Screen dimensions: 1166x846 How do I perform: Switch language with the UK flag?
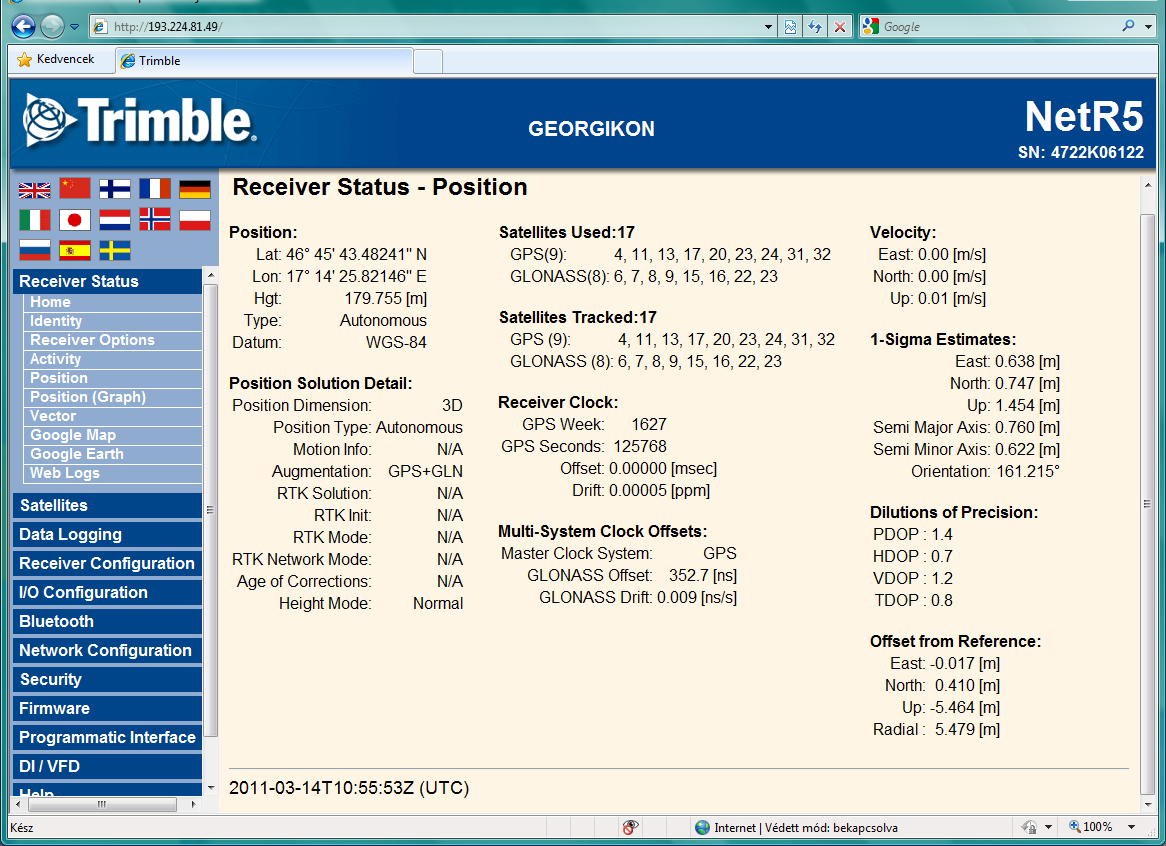[x=34, y=190]
